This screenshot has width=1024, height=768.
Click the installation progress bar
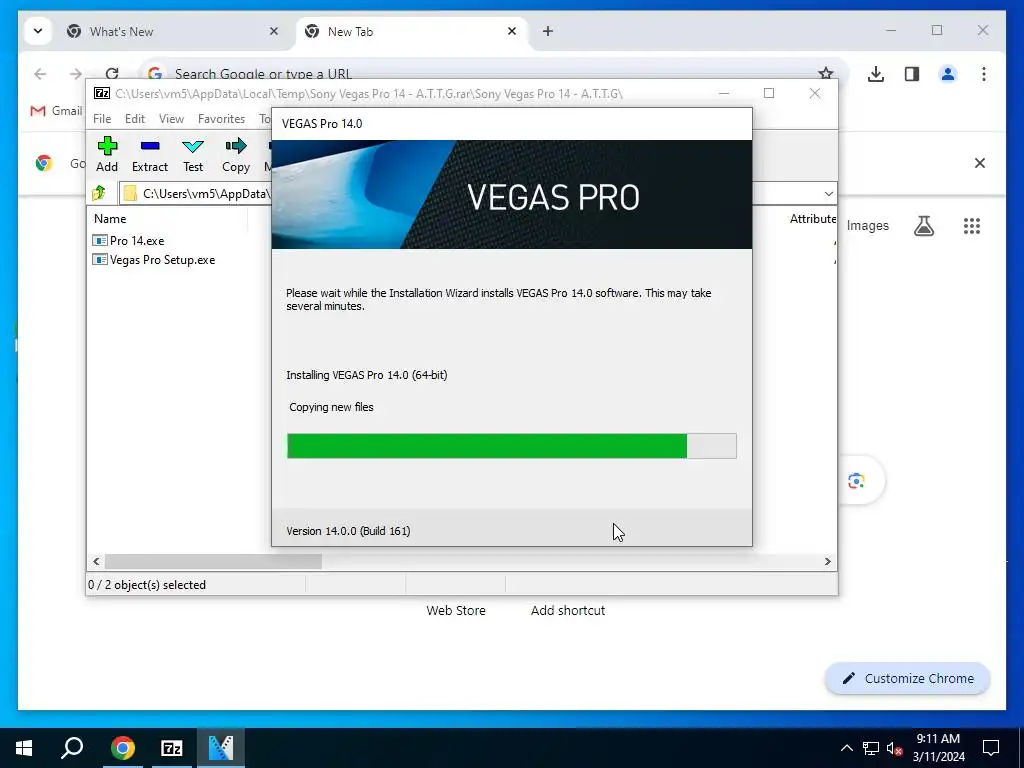[x=511, y=446]
